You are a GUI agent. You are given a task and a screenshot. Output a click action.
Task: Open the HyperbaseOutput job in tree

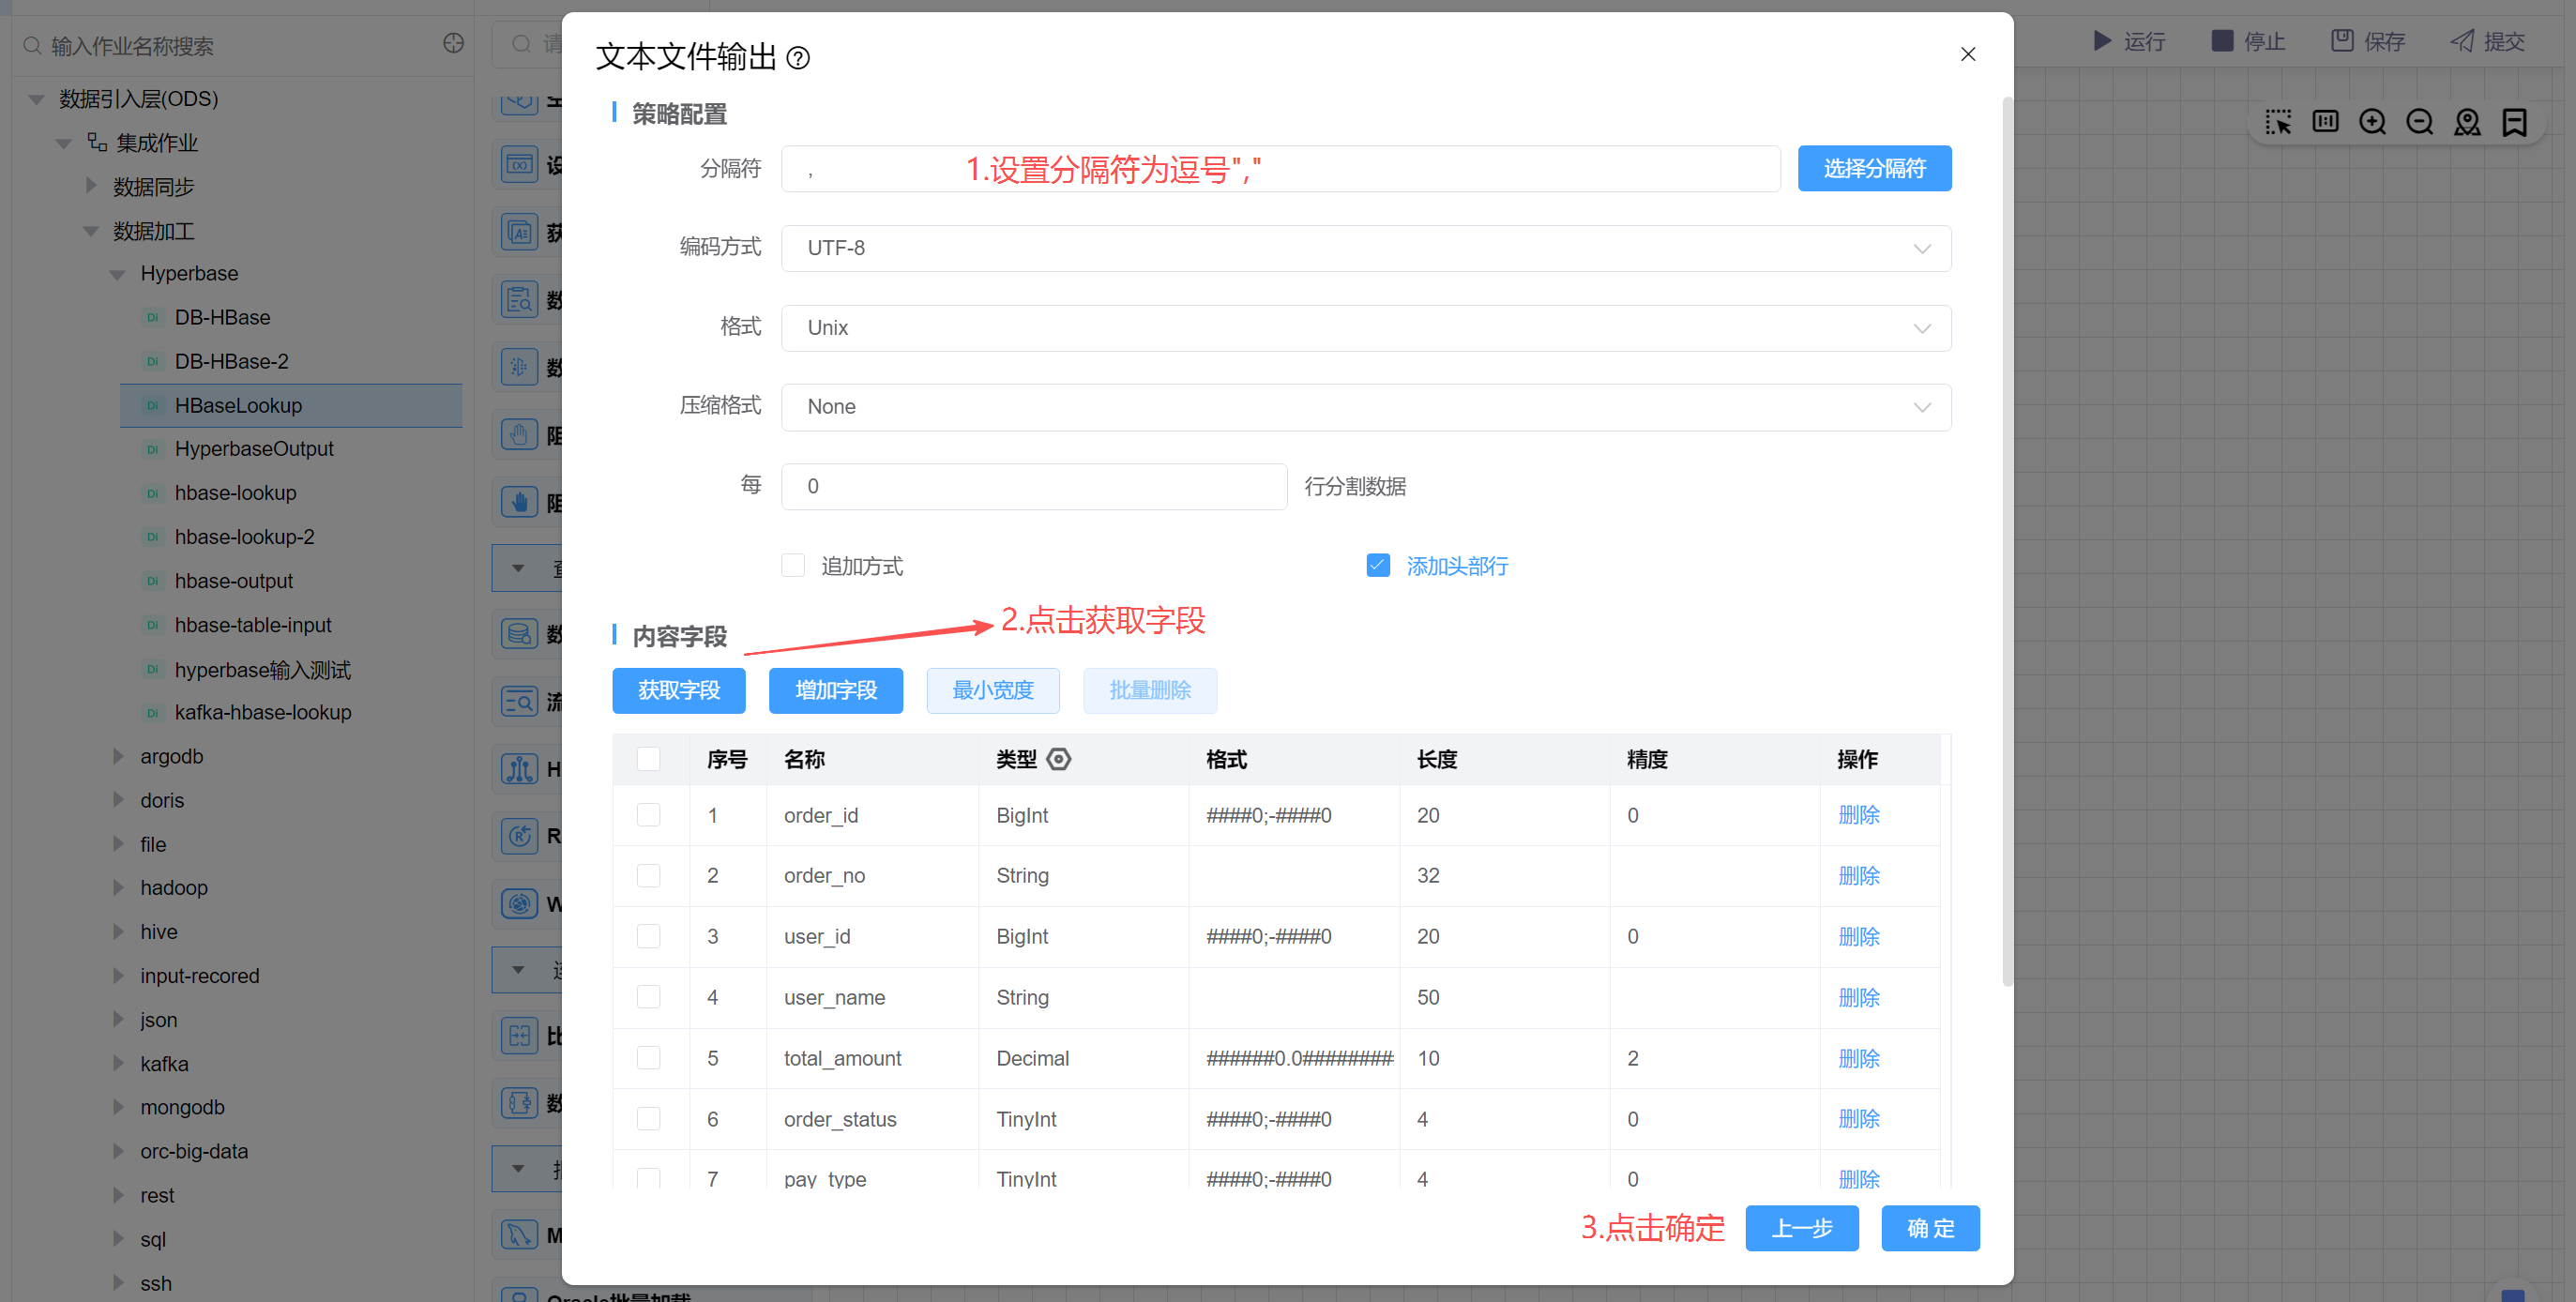click(x=254, y=449)
